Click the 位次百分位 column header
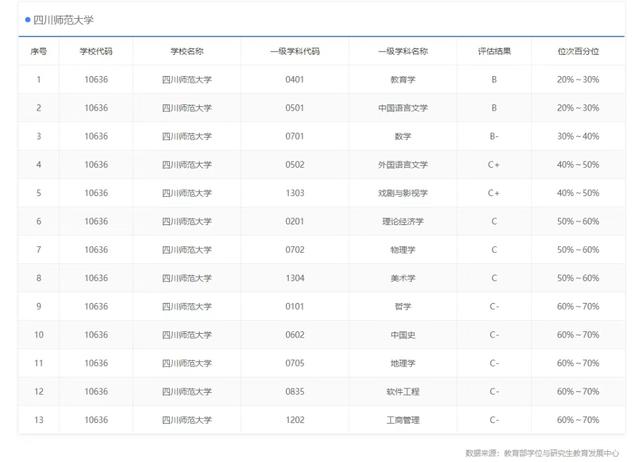Viewport: 640px width, 462px height. pyautogui.click(x=578, y=51)
